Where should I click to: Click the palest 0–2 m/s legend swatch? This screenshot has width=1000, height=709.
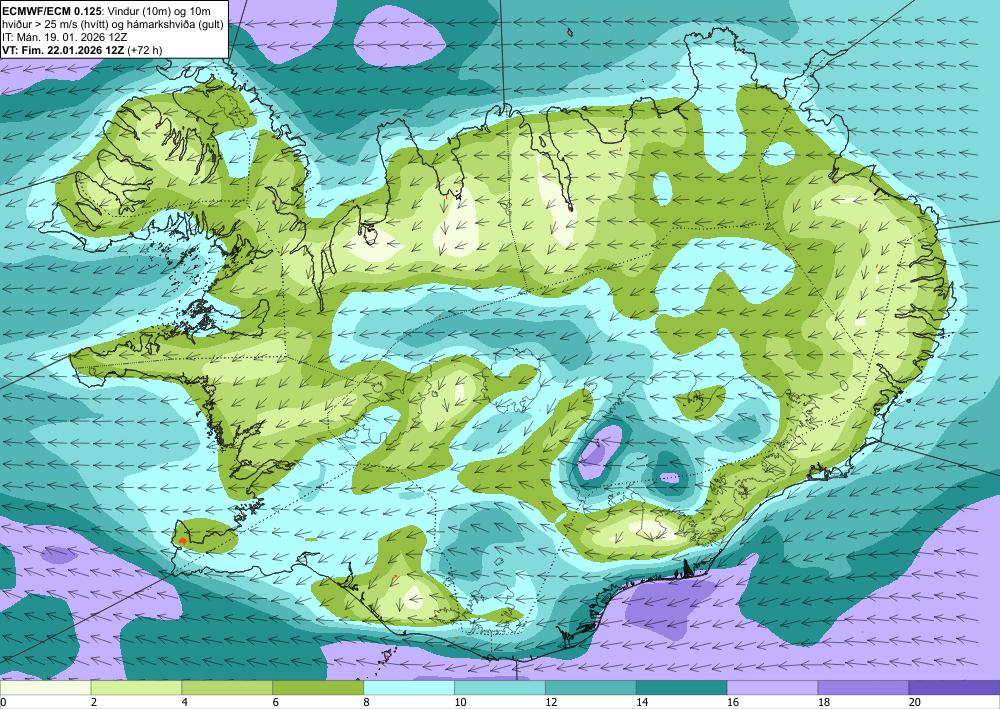(x=45, y=687)
